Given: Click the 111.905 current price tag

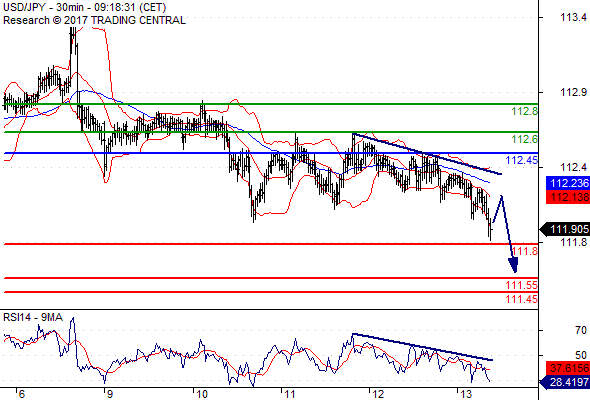Looking at the screenshot, I should click(x=565, y=229).
